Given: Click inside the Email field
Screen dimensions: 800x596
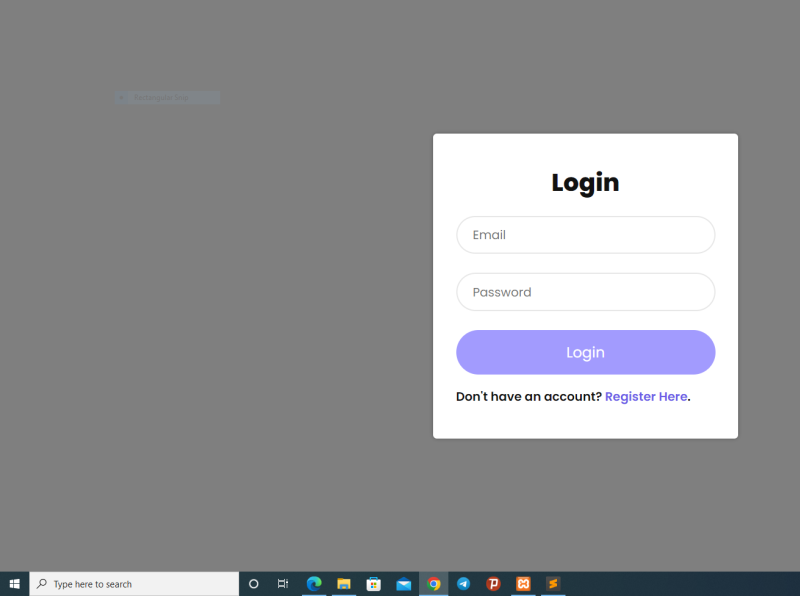Looking at the screenshot, I should point(585,234).
